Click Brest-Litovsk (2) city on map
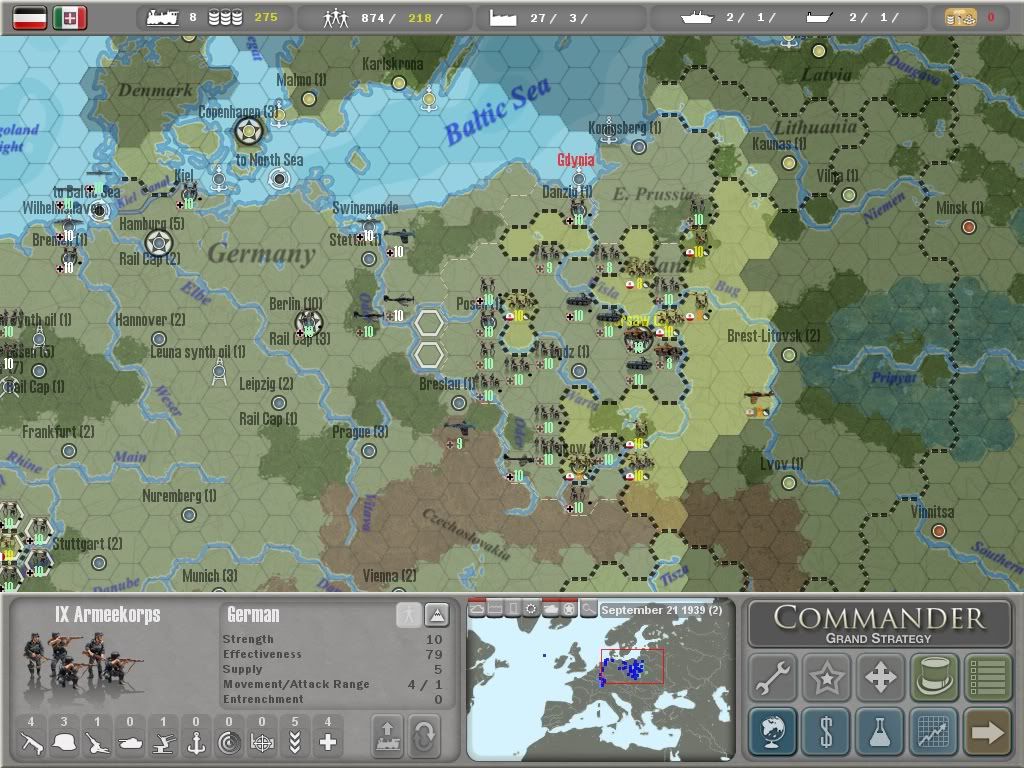1024x768 pixels. pyautogui.click(x=788, y=355)
